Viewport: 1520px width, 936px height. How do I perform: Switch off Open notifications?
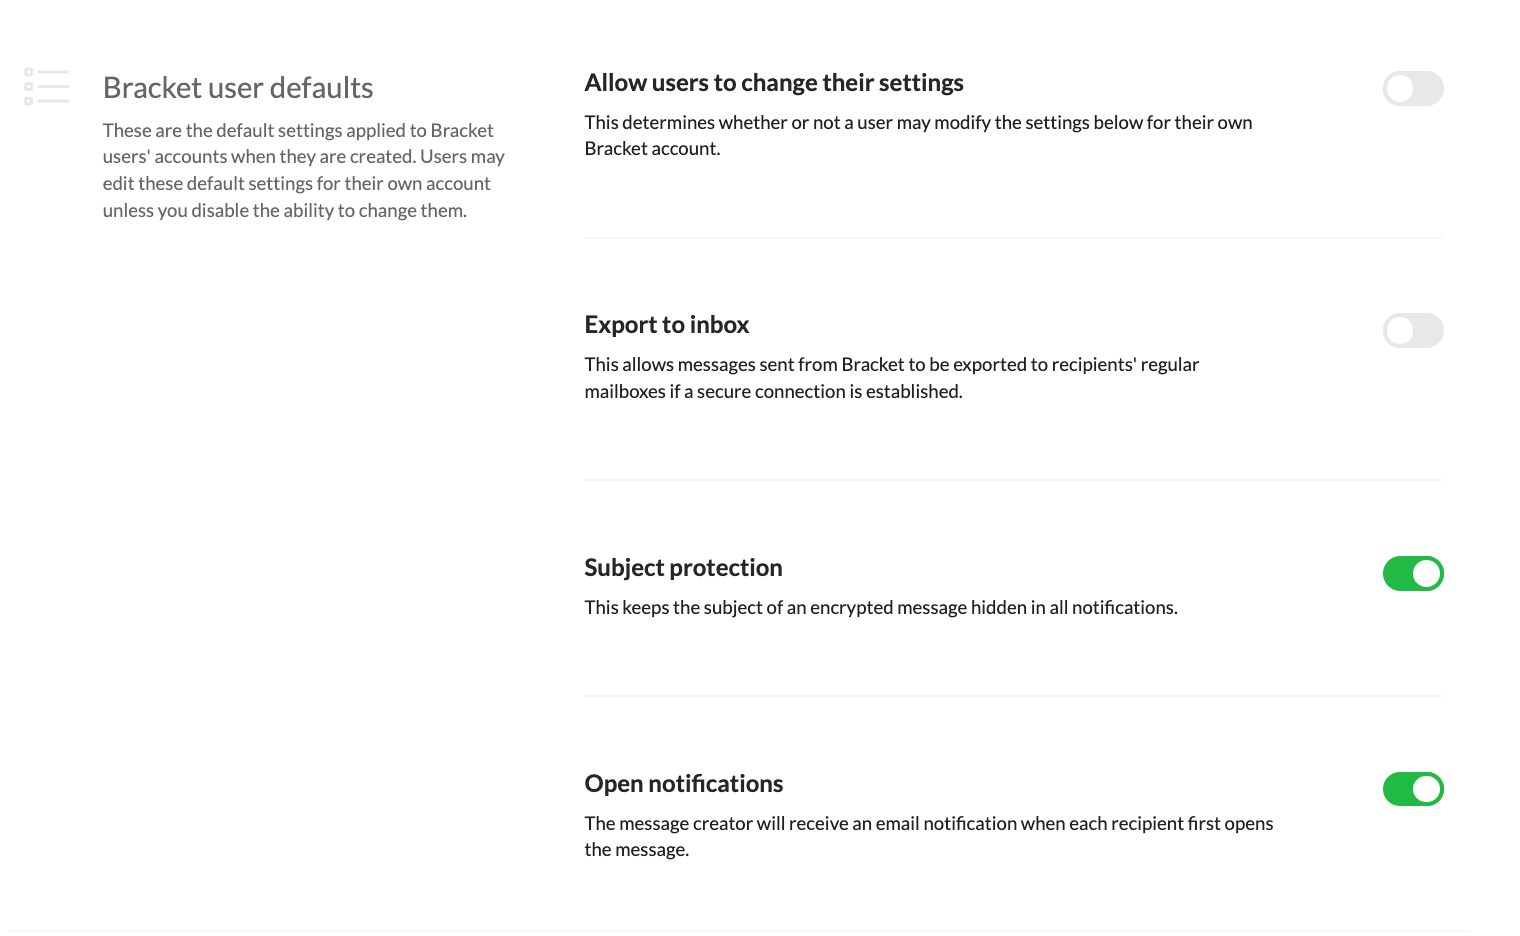(x=1412, y=789)
